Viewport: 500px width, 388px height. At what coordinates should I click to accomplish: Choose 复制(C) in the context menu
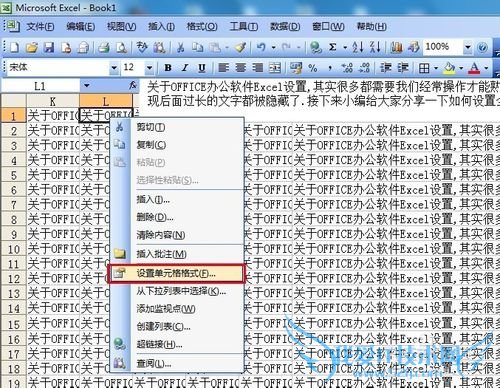pyautogui.click(x=176, y=145)
